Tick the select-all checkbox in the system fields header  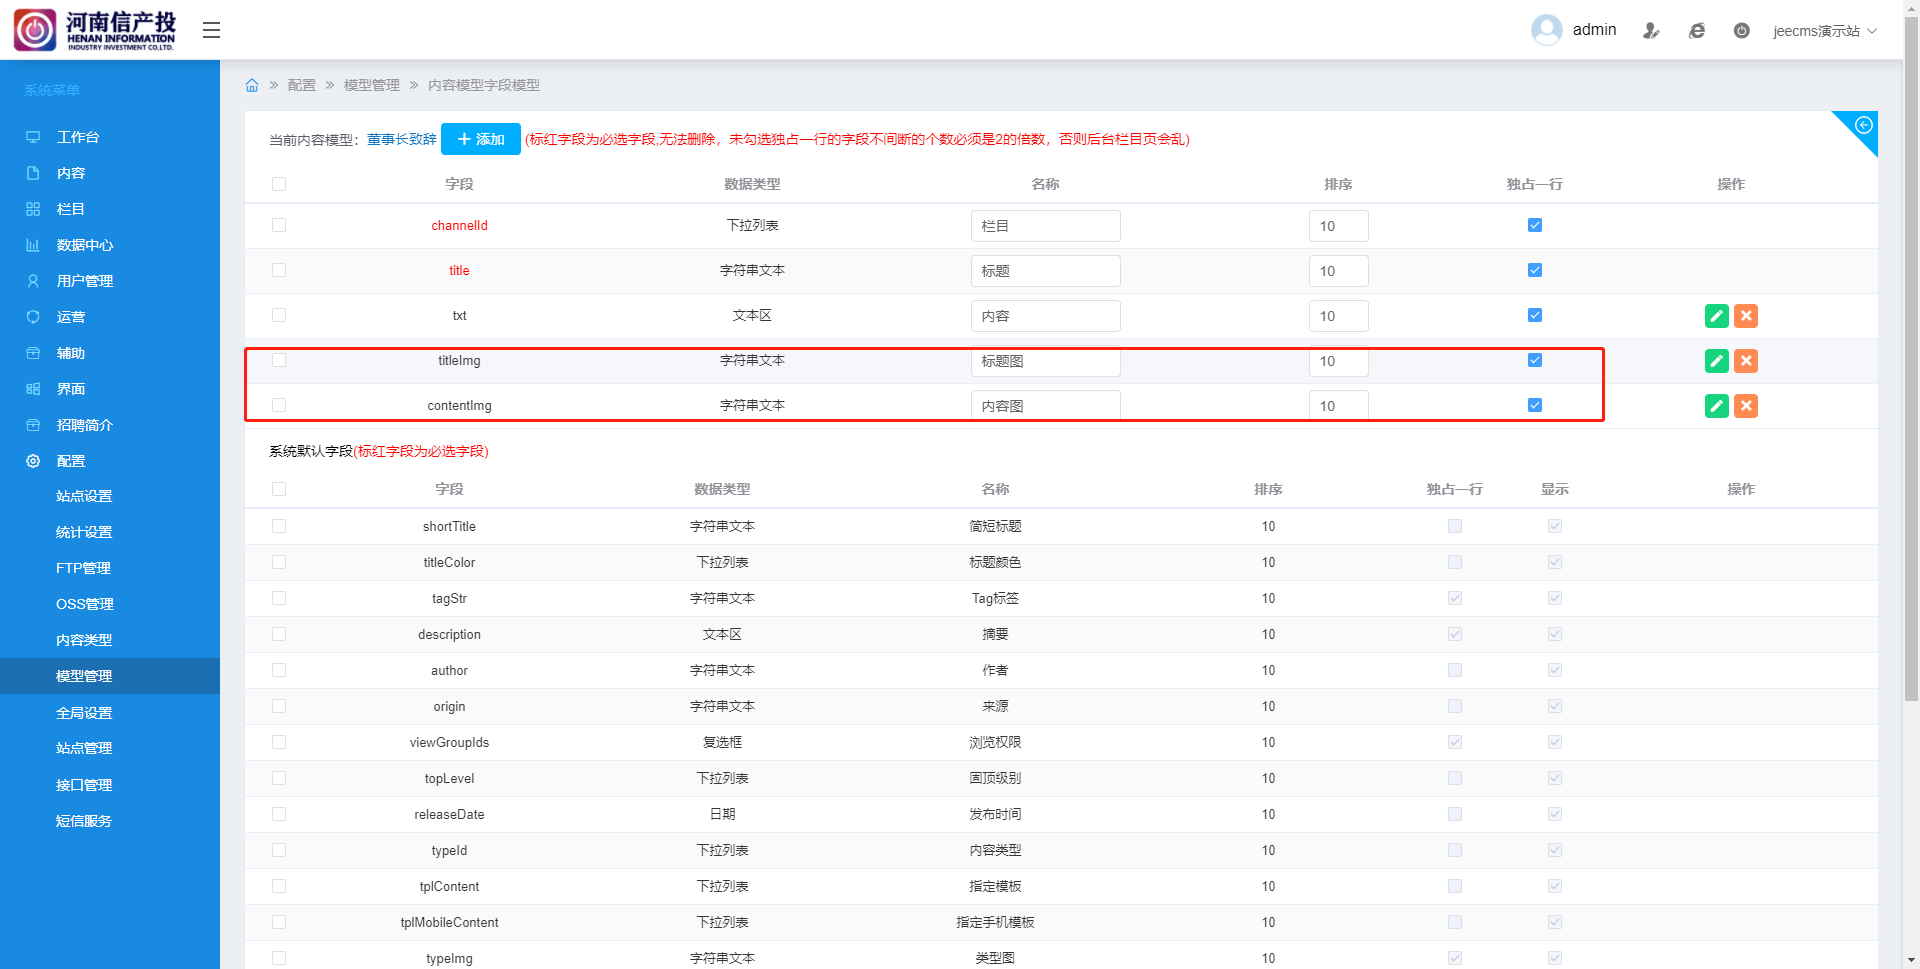pyautogui.click(x=279, y=489)
